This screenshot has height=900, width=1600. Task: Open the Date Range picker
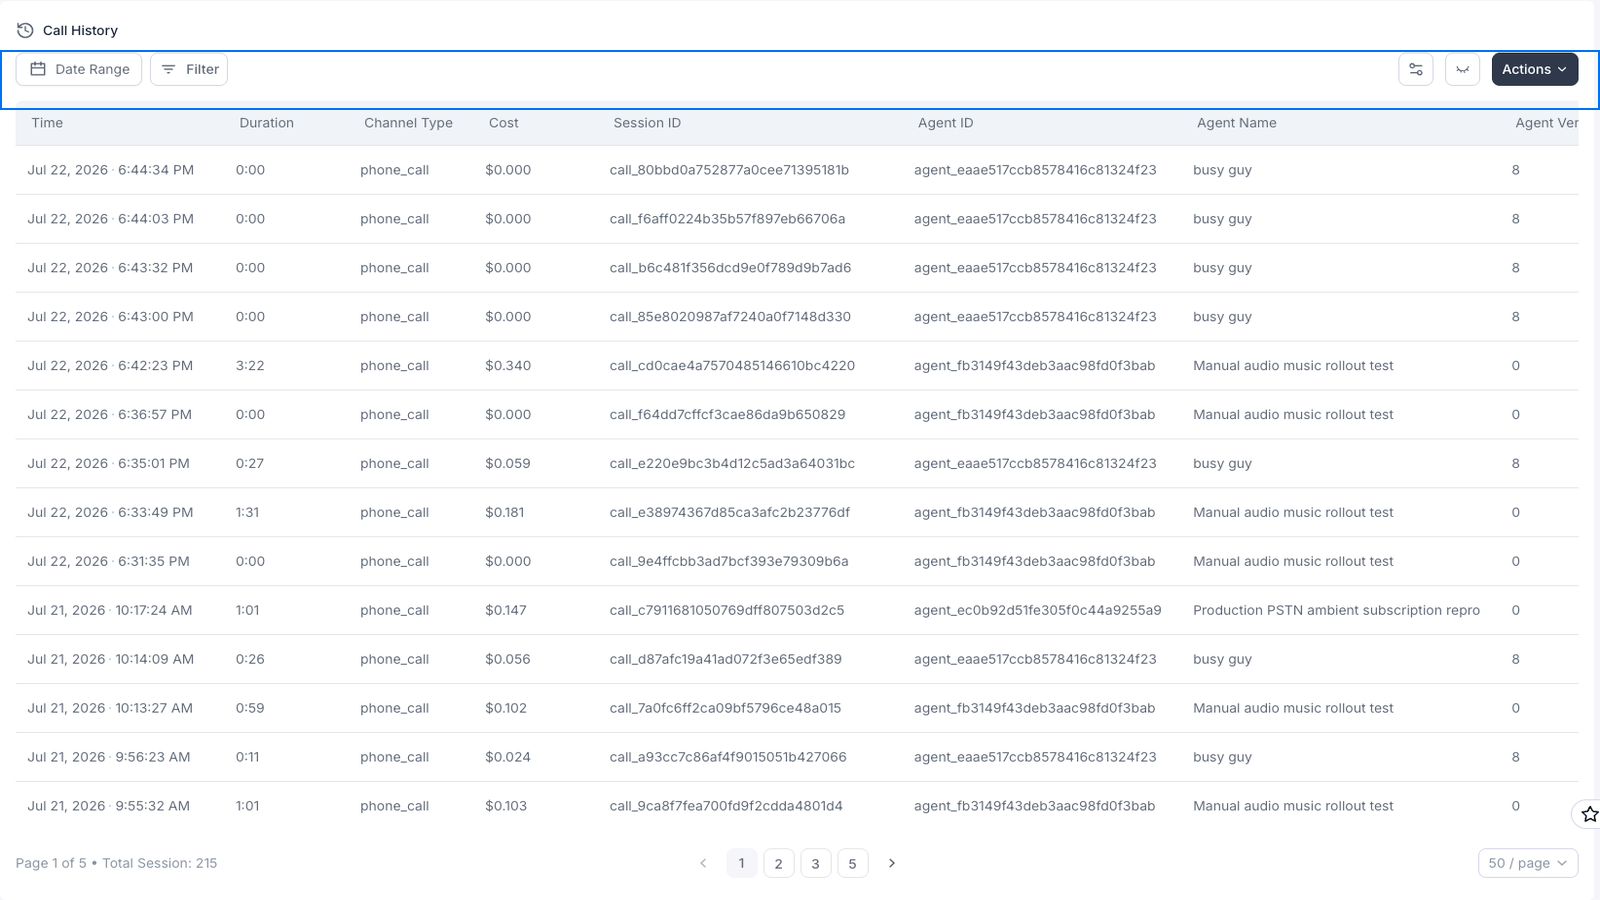79,69
